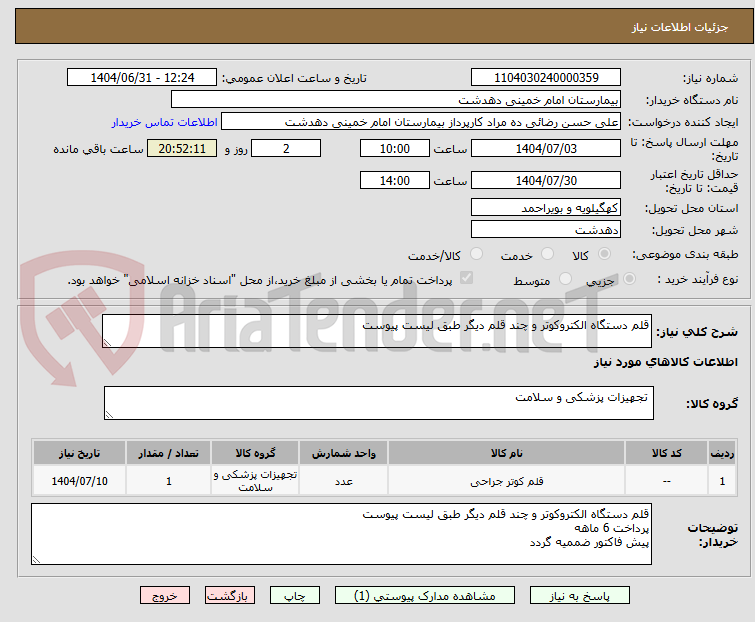Click the general description textarea شرح کلی نیاز

coord(377,331)
